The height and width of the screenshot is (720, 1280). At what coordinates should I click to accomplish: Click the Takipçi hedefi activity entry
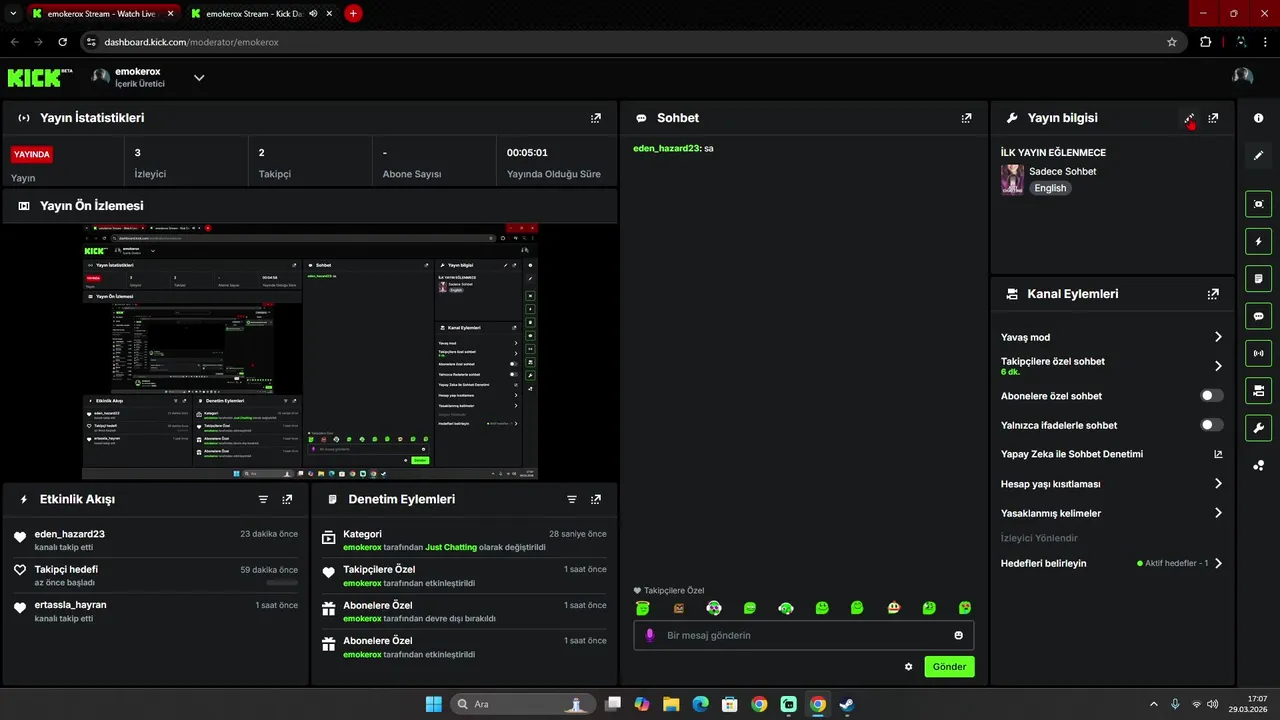coord(155,575)
